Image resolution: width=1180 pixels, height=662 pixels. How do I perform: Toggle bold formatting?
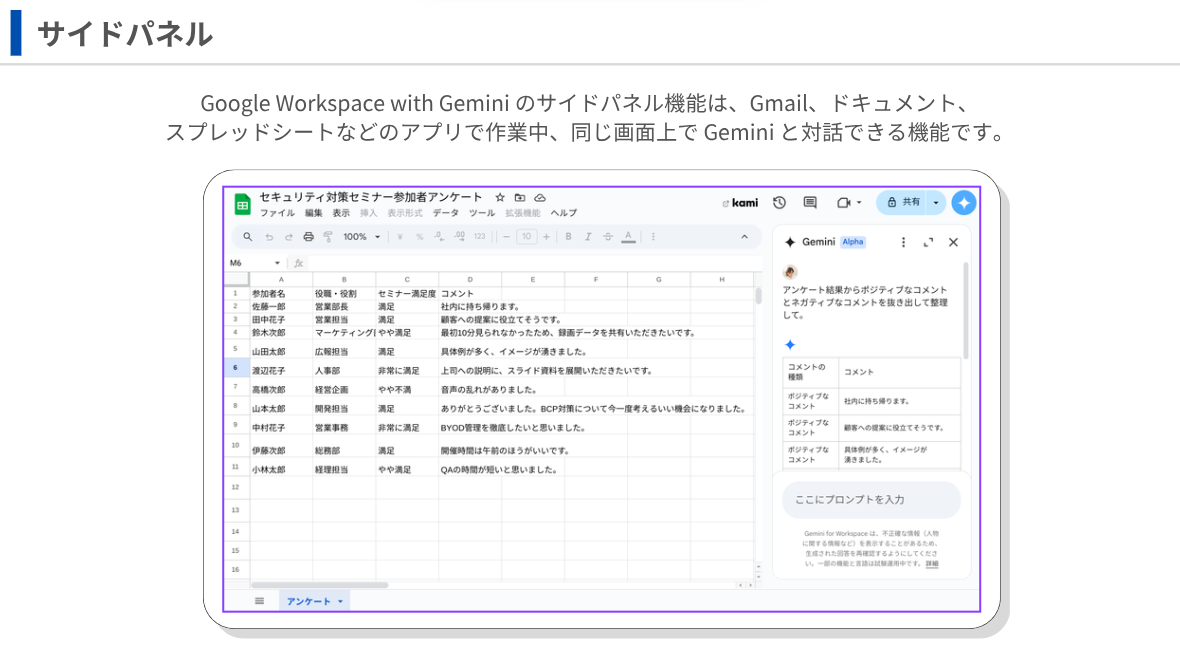coord(568,237)
